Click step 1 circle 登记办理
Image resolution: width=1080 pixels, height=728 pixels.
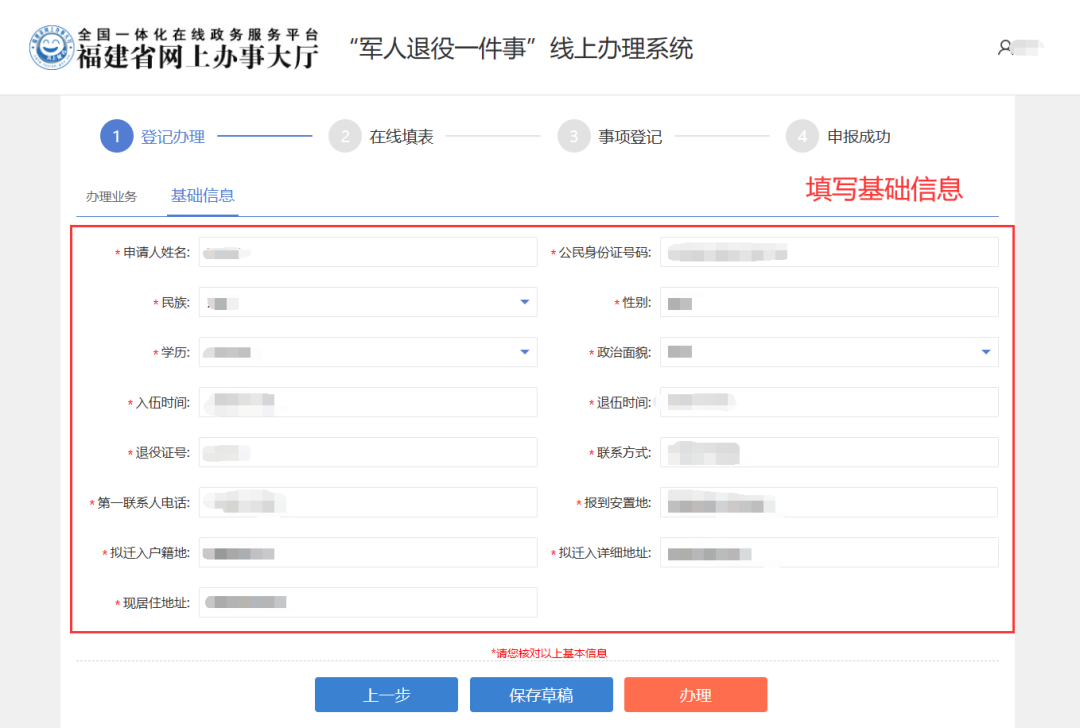tap(116, 137)
